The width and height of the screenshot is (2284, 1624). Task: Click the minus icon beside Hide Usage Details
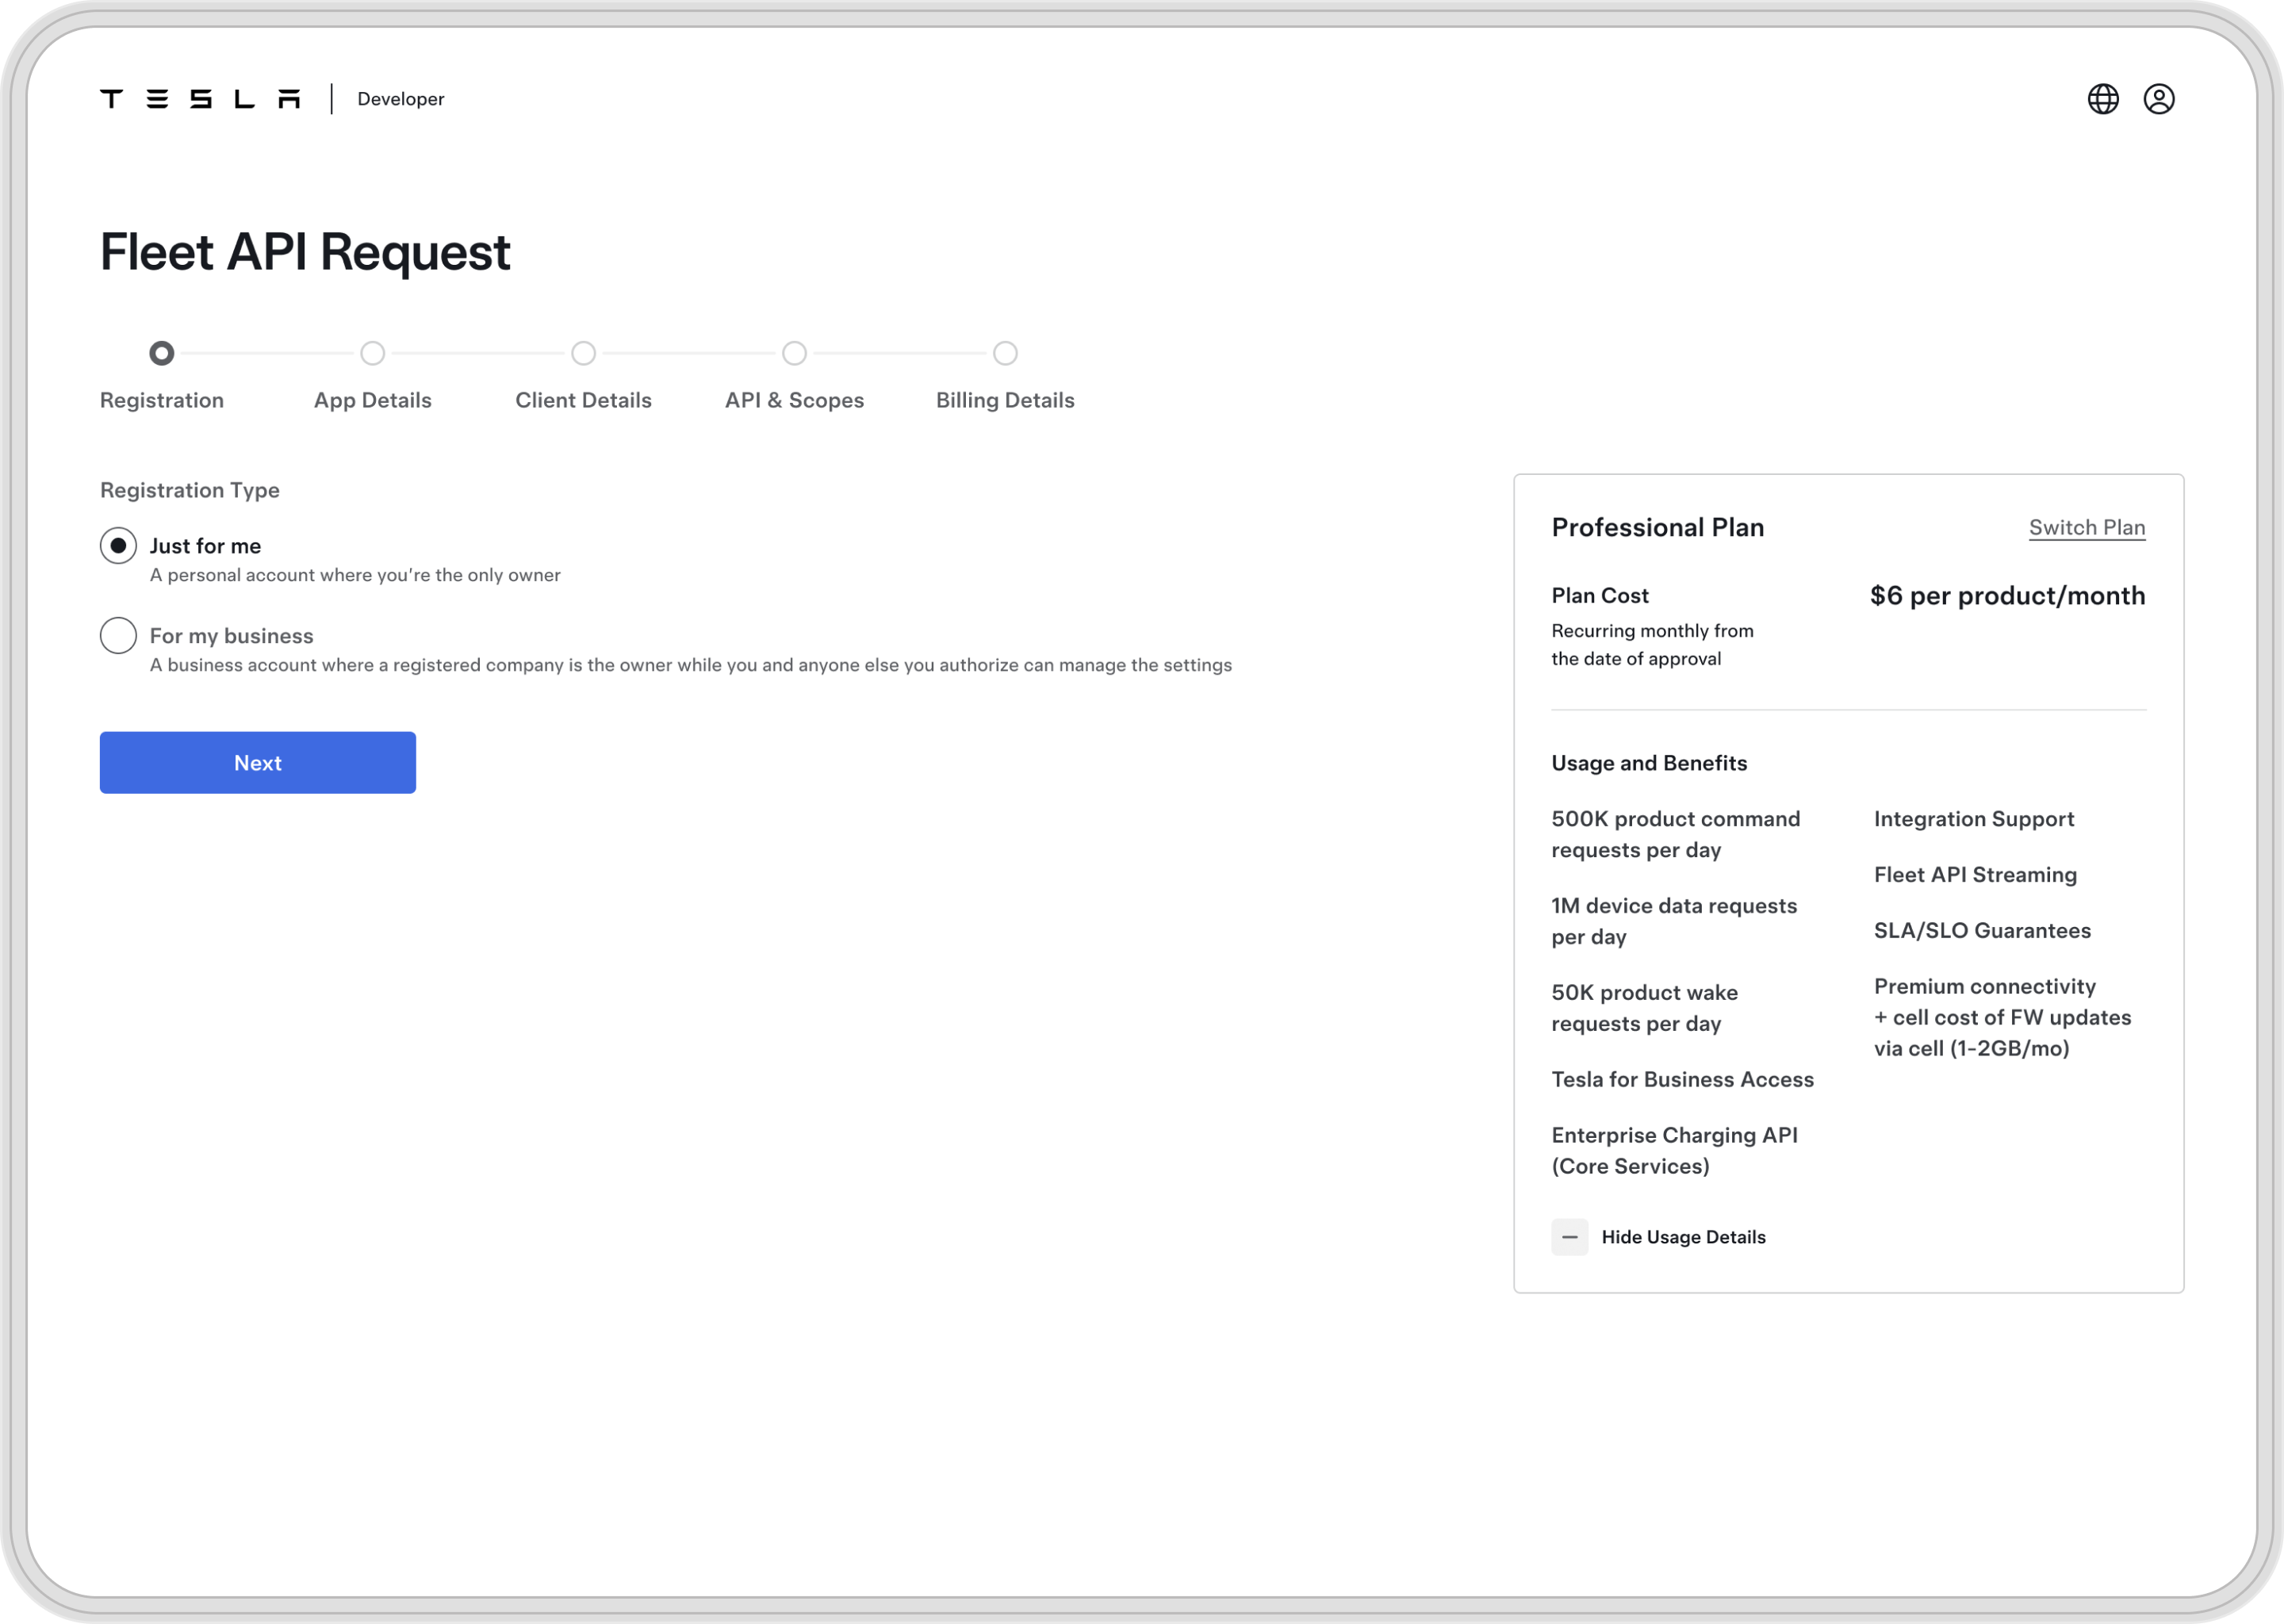click(x=1570, y=1237)
